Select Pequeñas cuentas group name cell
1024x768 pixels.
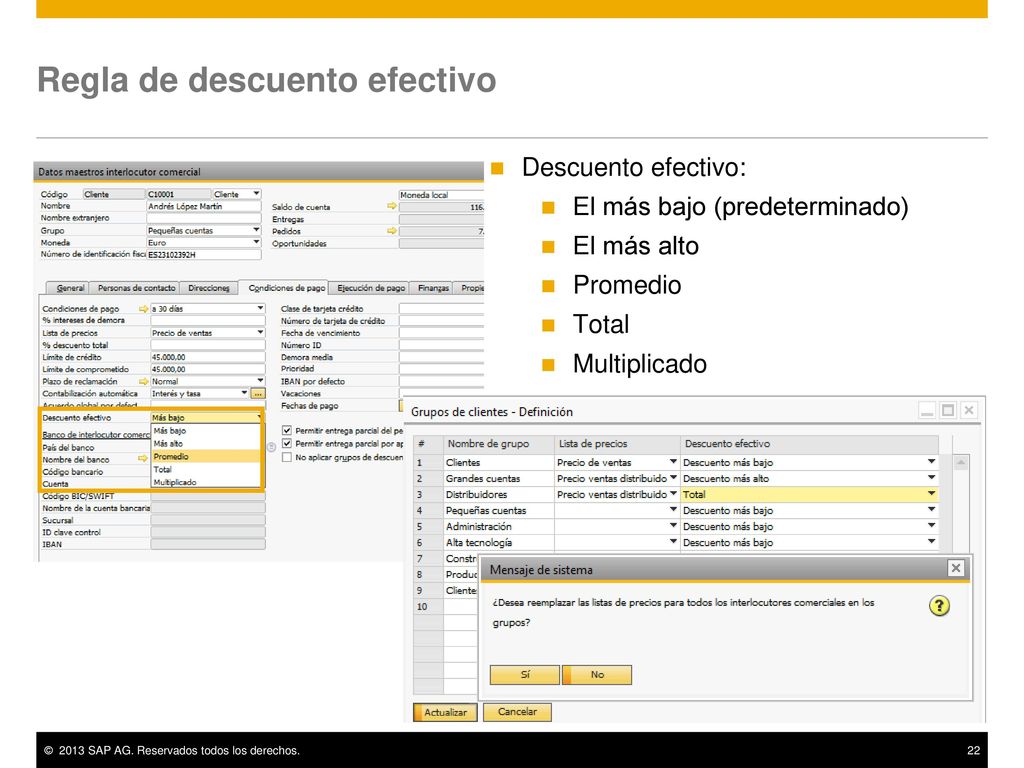pos(499,510)
